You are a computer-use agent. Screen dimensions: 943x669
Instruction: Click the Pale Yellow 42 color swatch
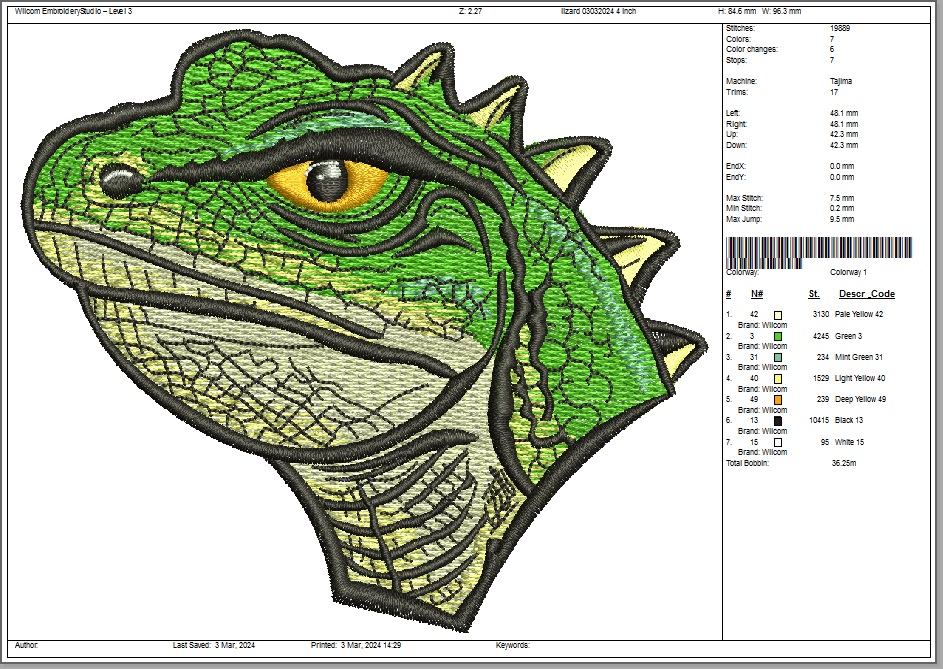point(778,315)
